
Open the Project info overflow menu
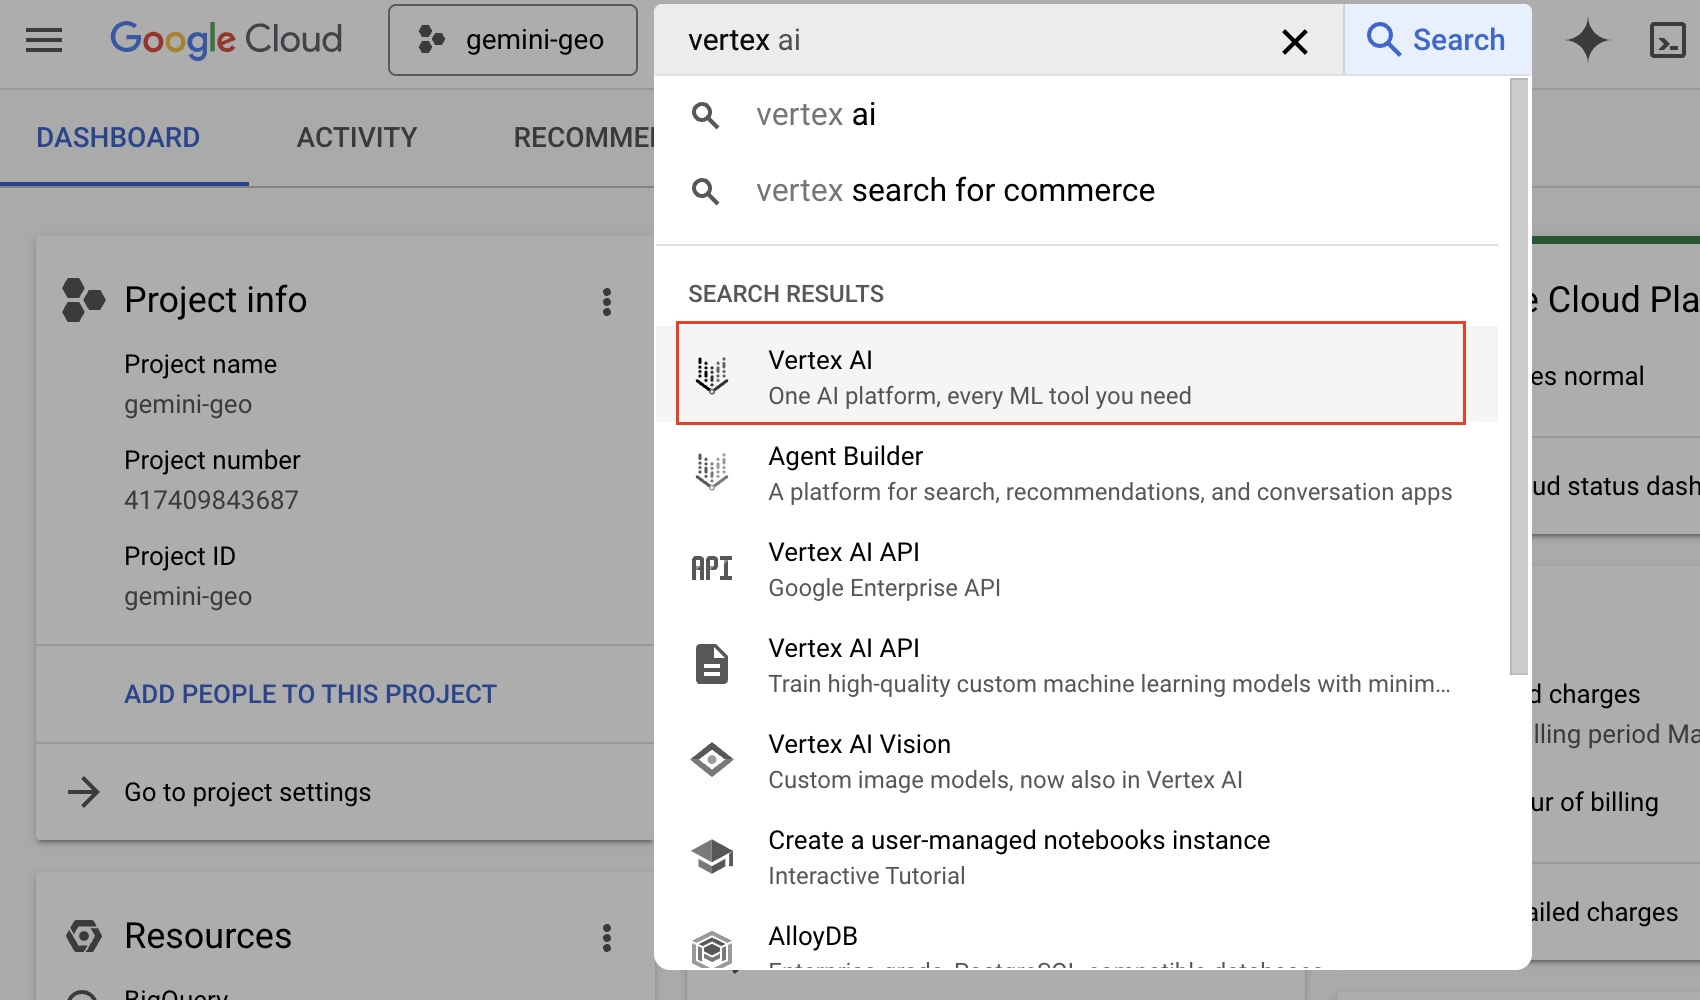click(606, 301)
